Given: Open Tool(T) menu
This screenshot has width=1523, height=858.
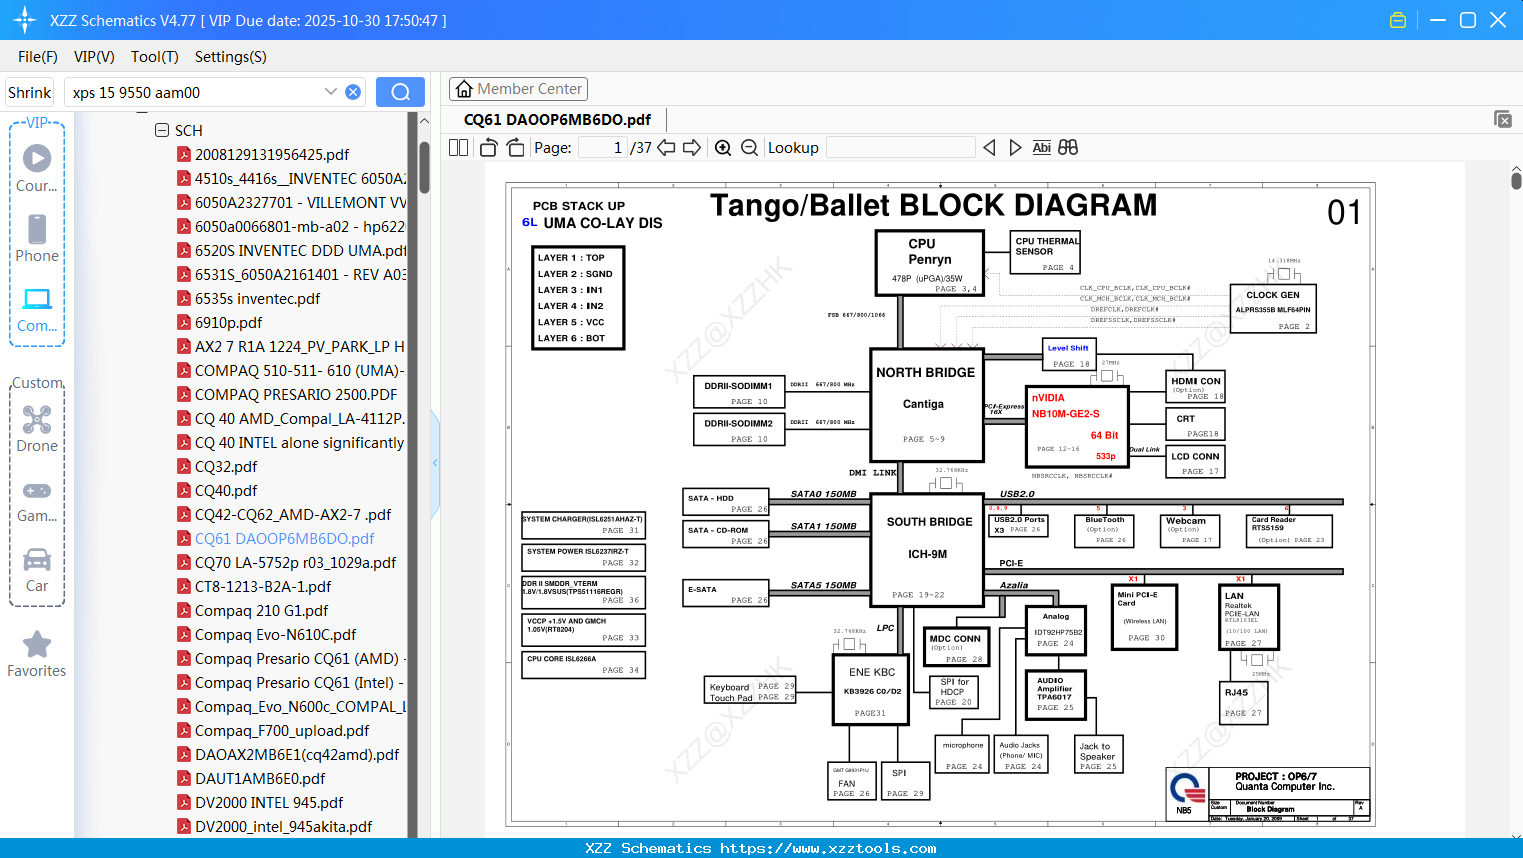Looking at the screenshot, I should coord(155,57).
